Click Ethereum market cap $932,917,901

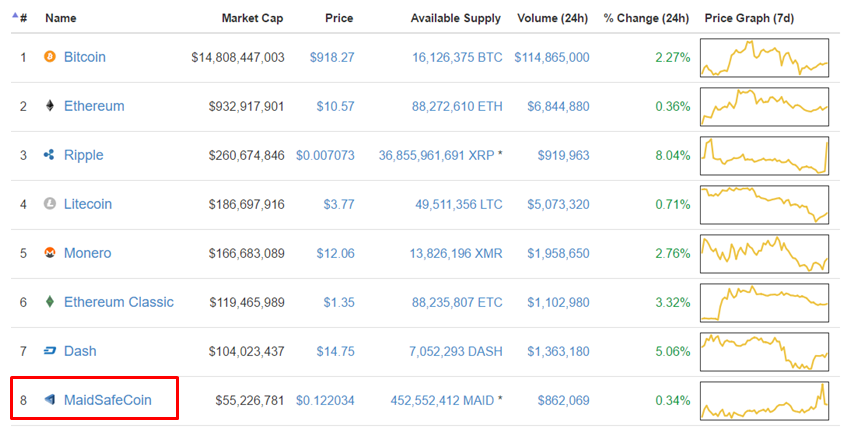pyautogui.click(x=247, y=106)
